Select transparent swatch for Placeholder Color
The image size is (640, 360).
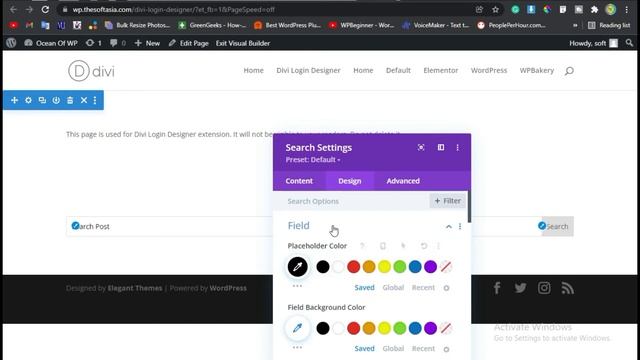coord(446,267)
